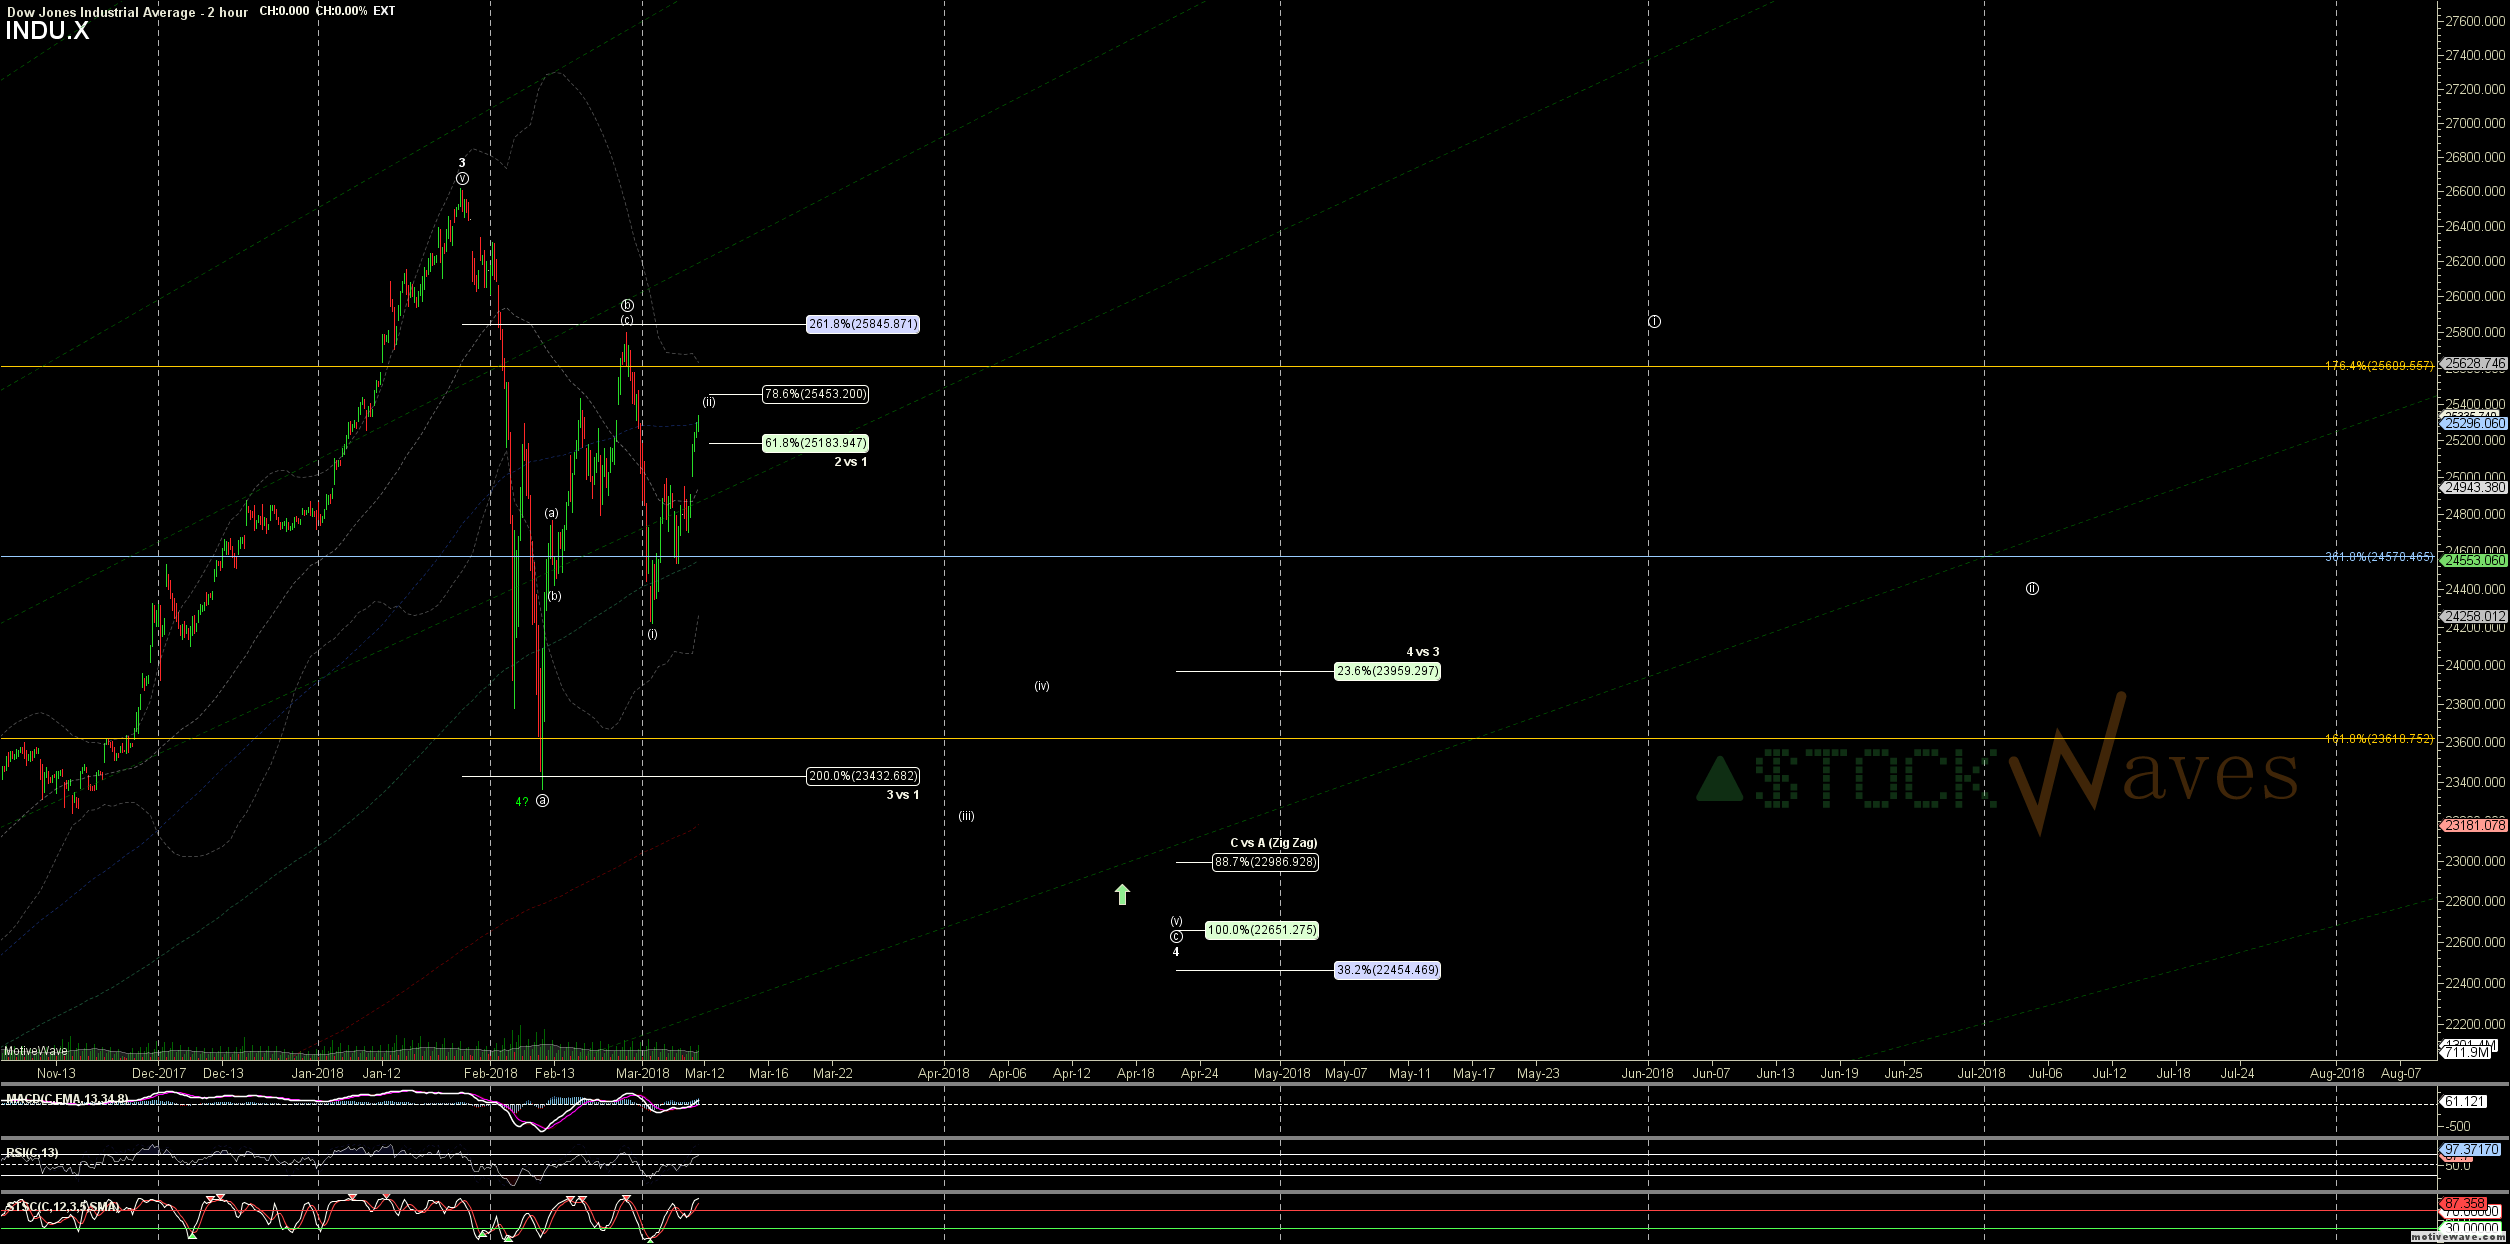Screen dimensions: 2510x1244
Task: Select the (iii) projected wave label
Action: 967,816
